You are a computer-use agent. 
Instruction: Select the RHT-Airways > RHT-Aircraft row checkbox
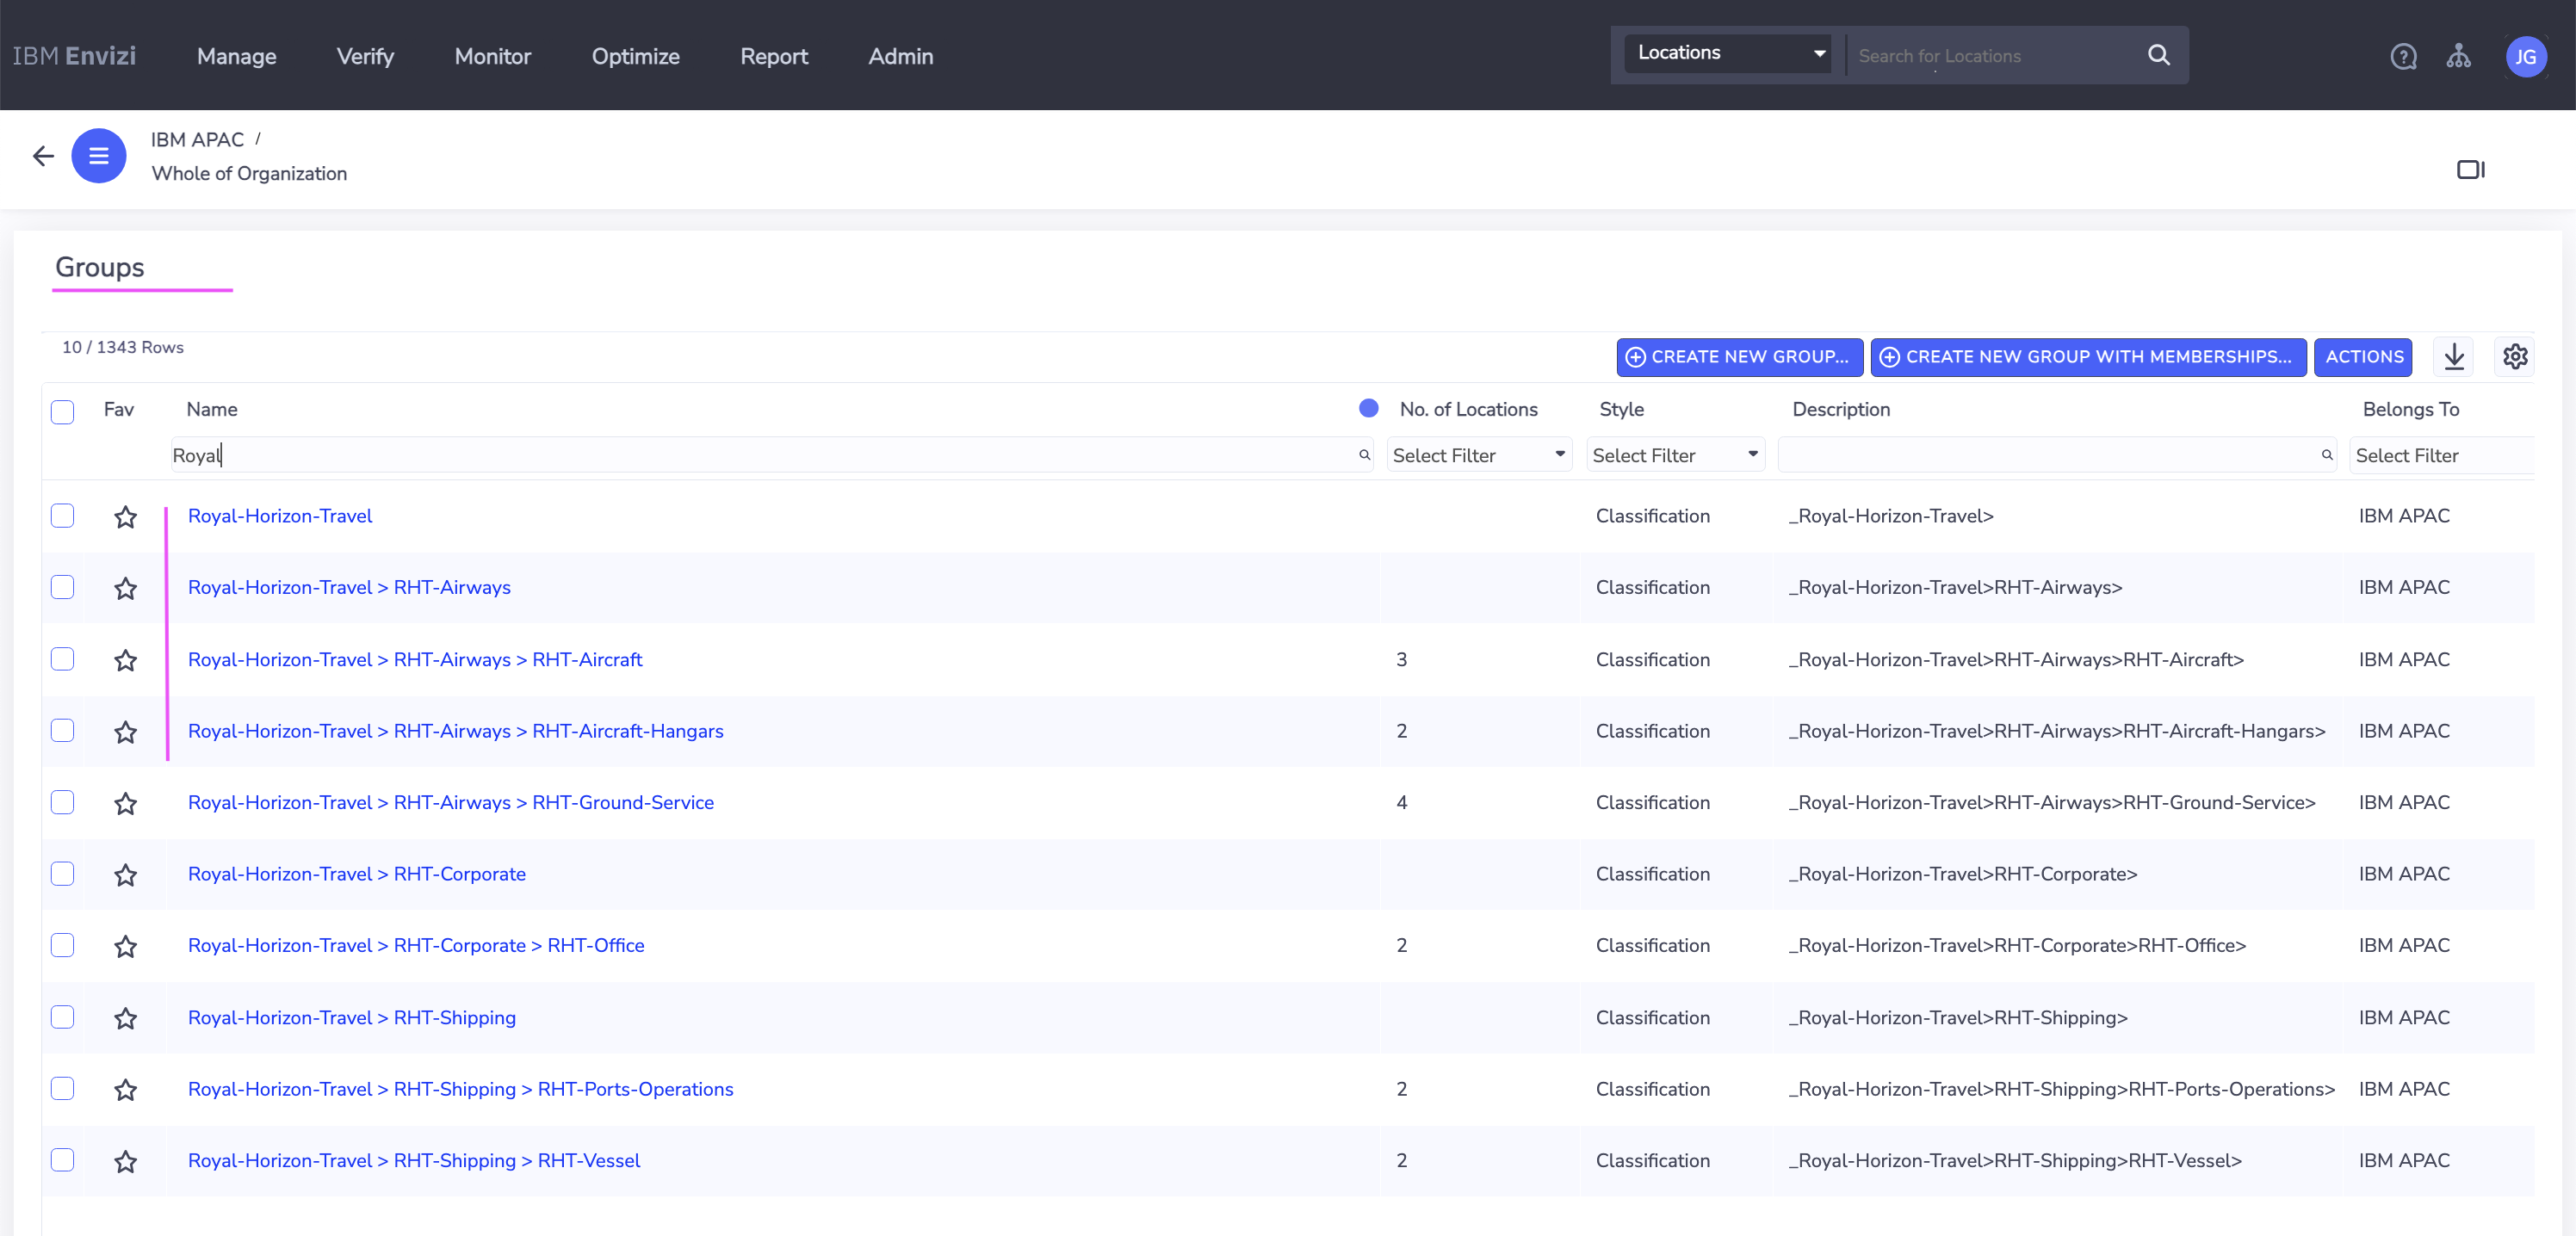[x=62, y=659]
